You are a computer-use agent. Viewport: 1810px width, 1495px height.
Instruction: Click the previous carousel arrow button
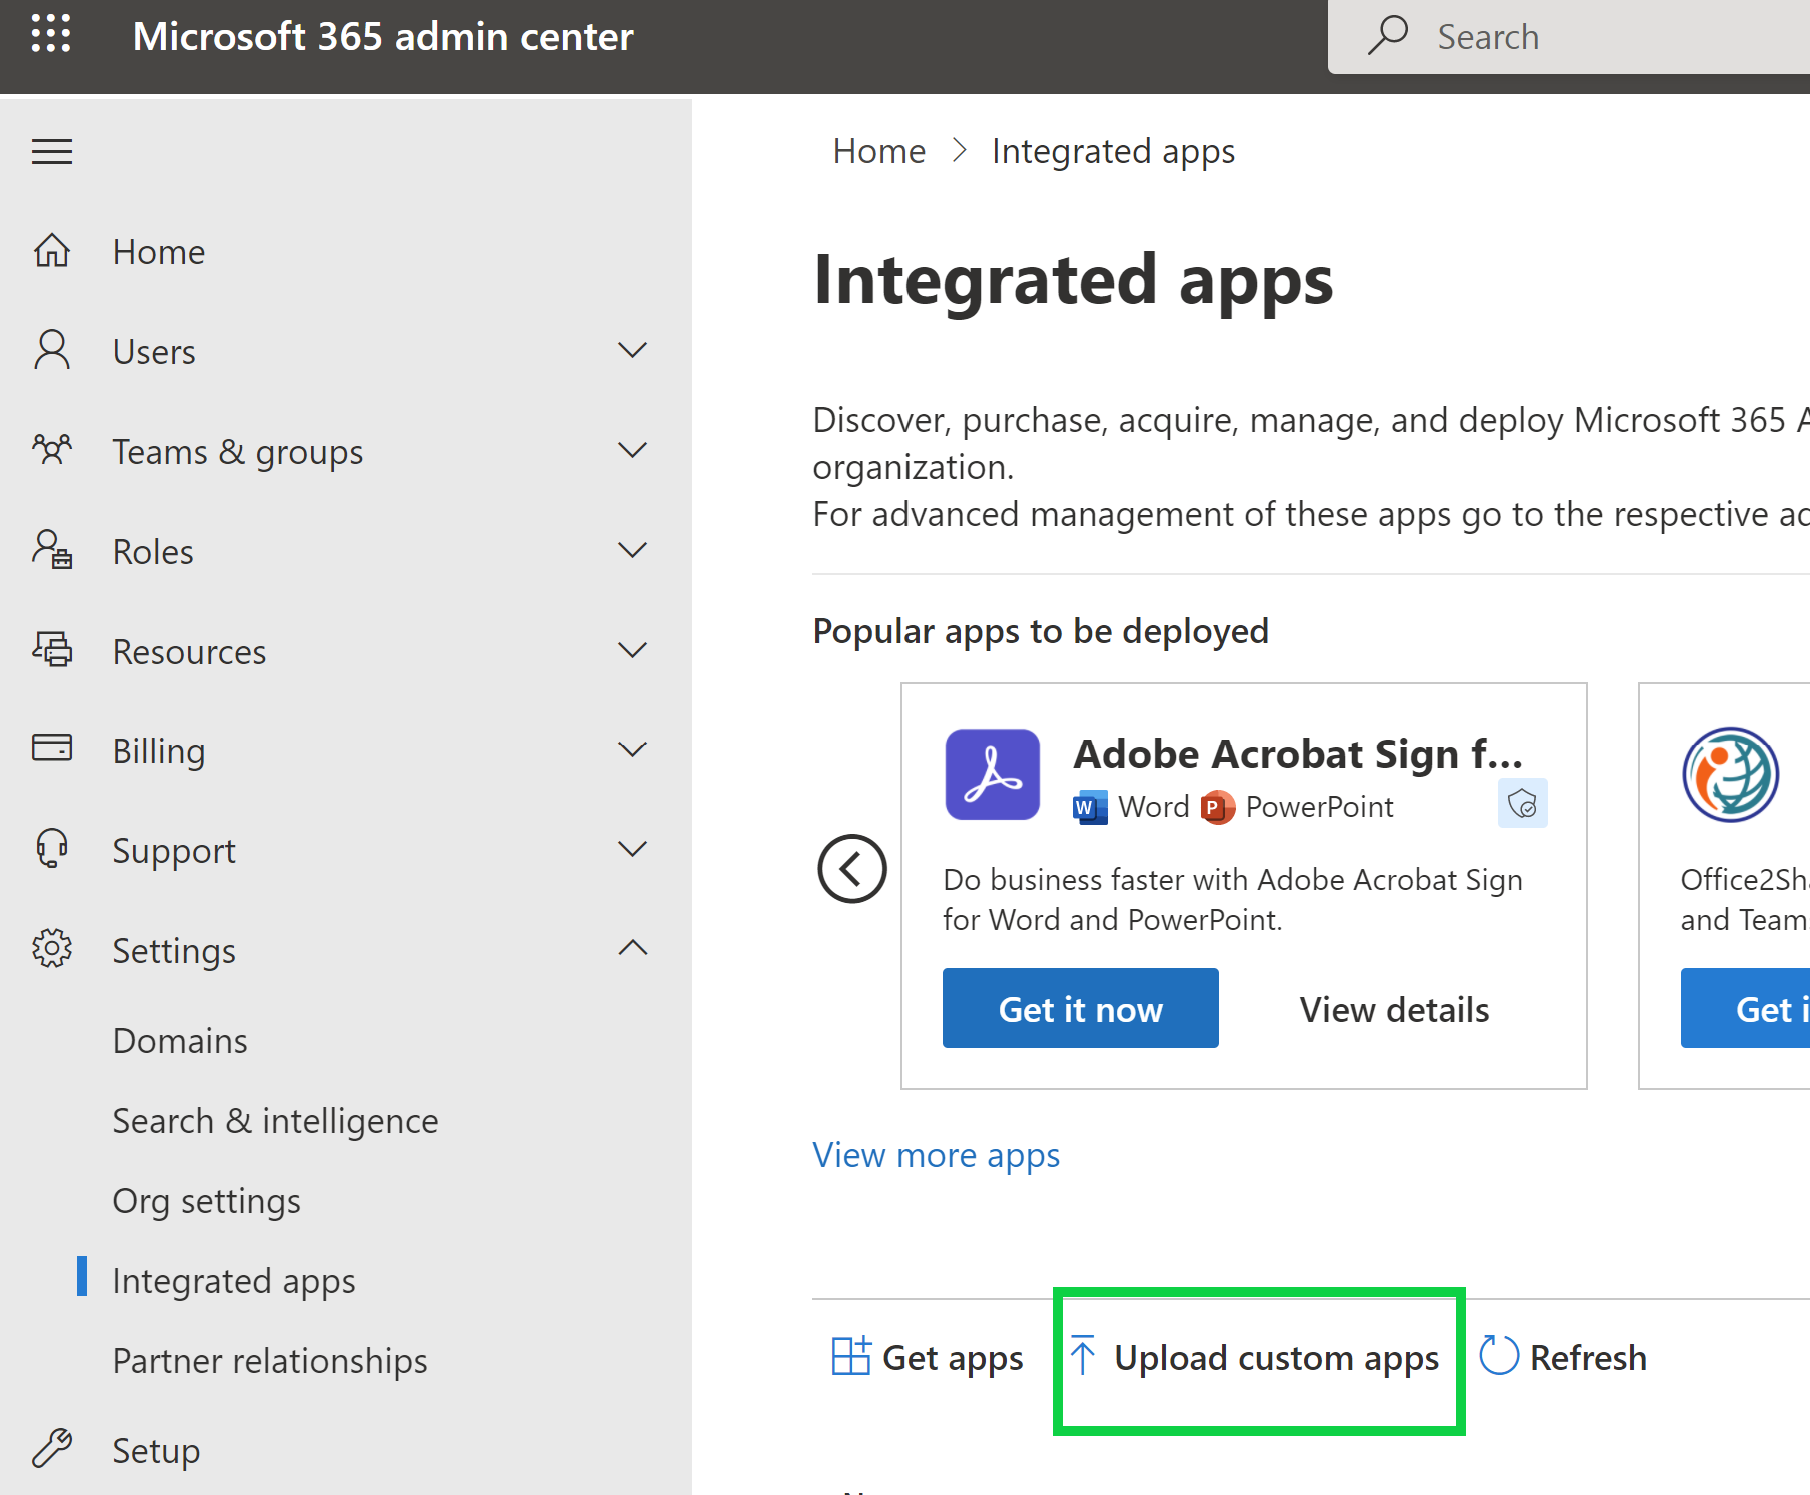[852, 868]
